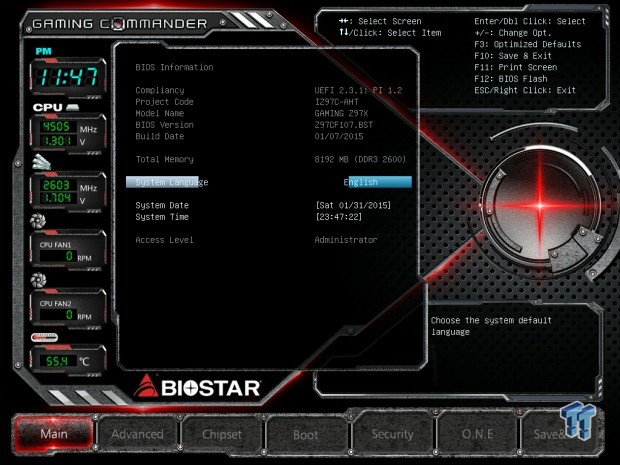Click the CPU chip icon
Screen dimensions: 620x465
click(73, 107)
